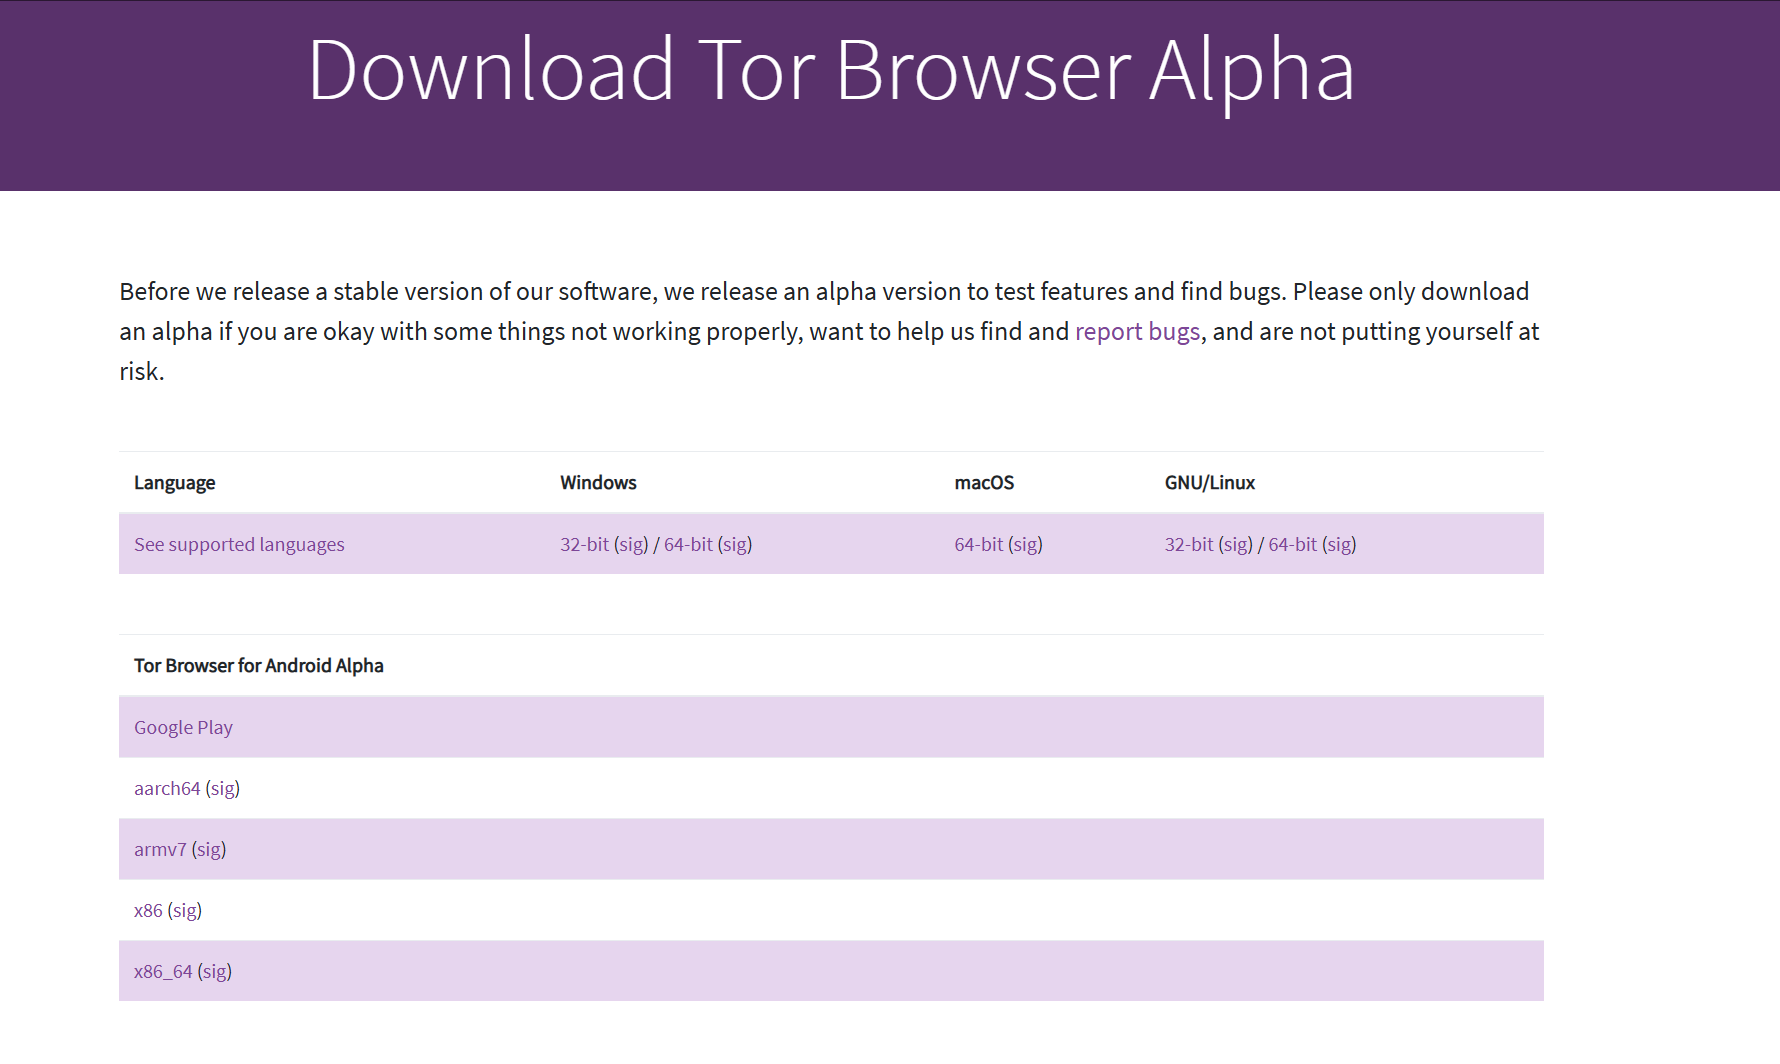Open GNU/Linux 64-bit signature file
The width and height of the screenshot is (1780, 1064).
(x=1339, y=545)
